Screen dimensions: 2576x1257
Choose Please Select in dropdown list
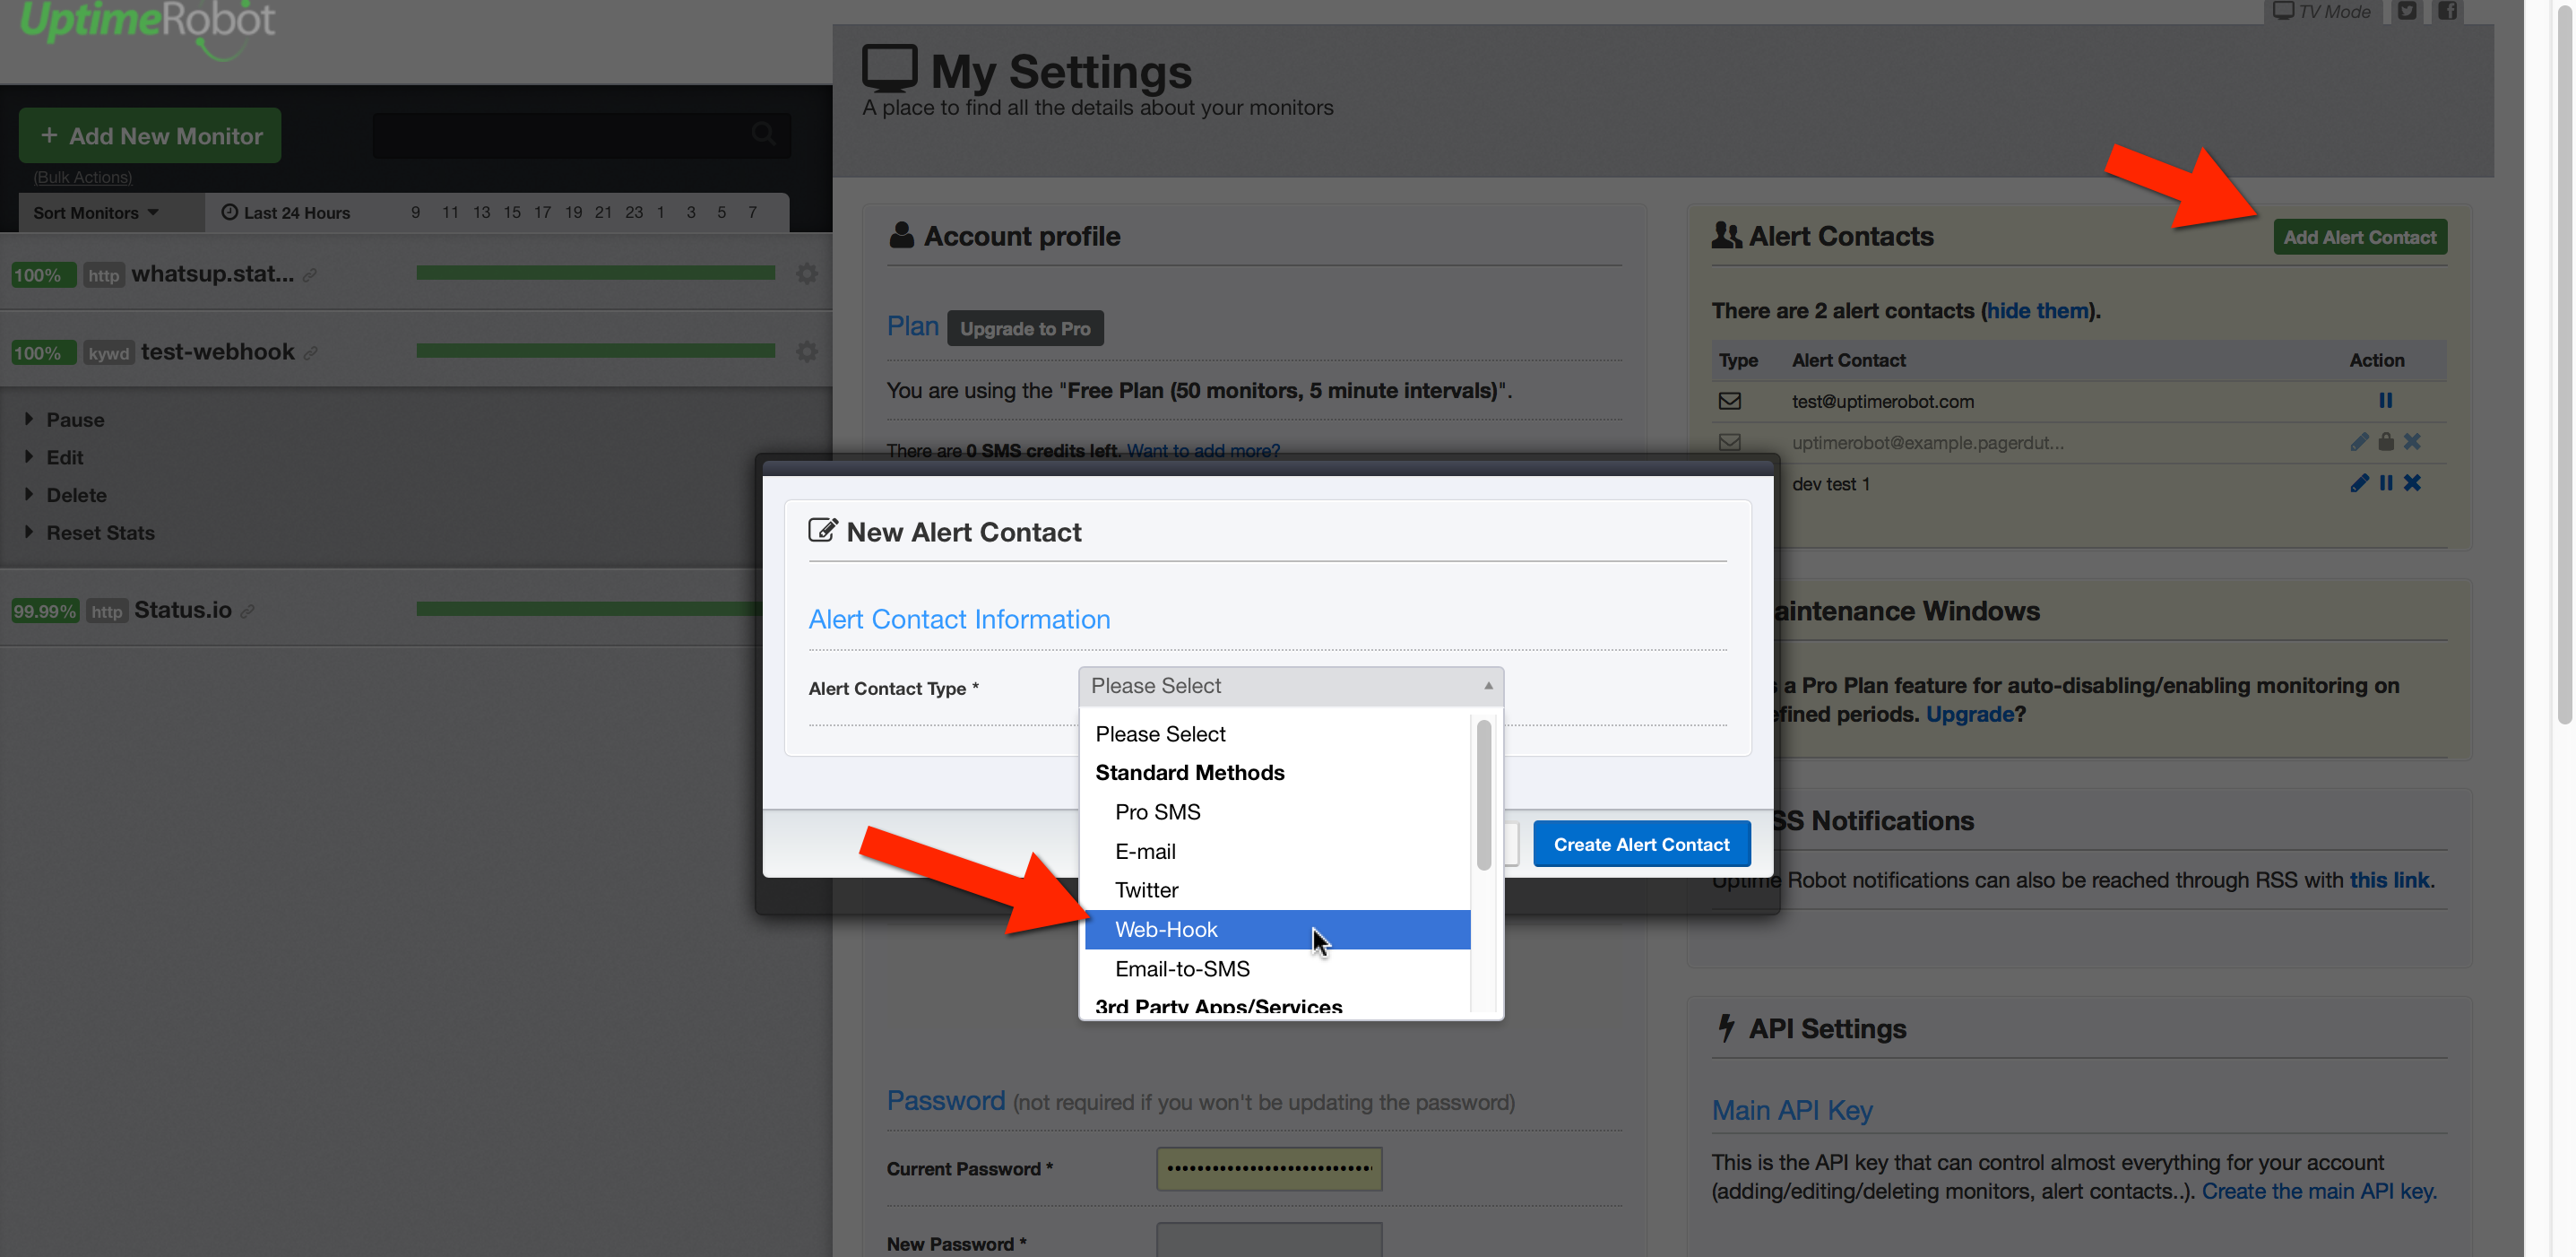coord(1277,734)
